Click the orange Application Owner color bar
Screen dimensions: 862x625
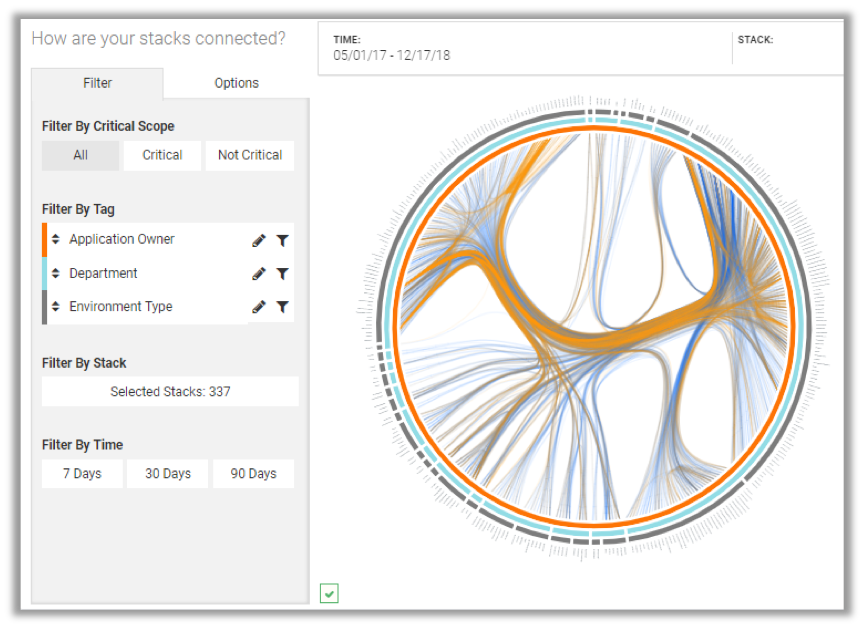point(44,240)
